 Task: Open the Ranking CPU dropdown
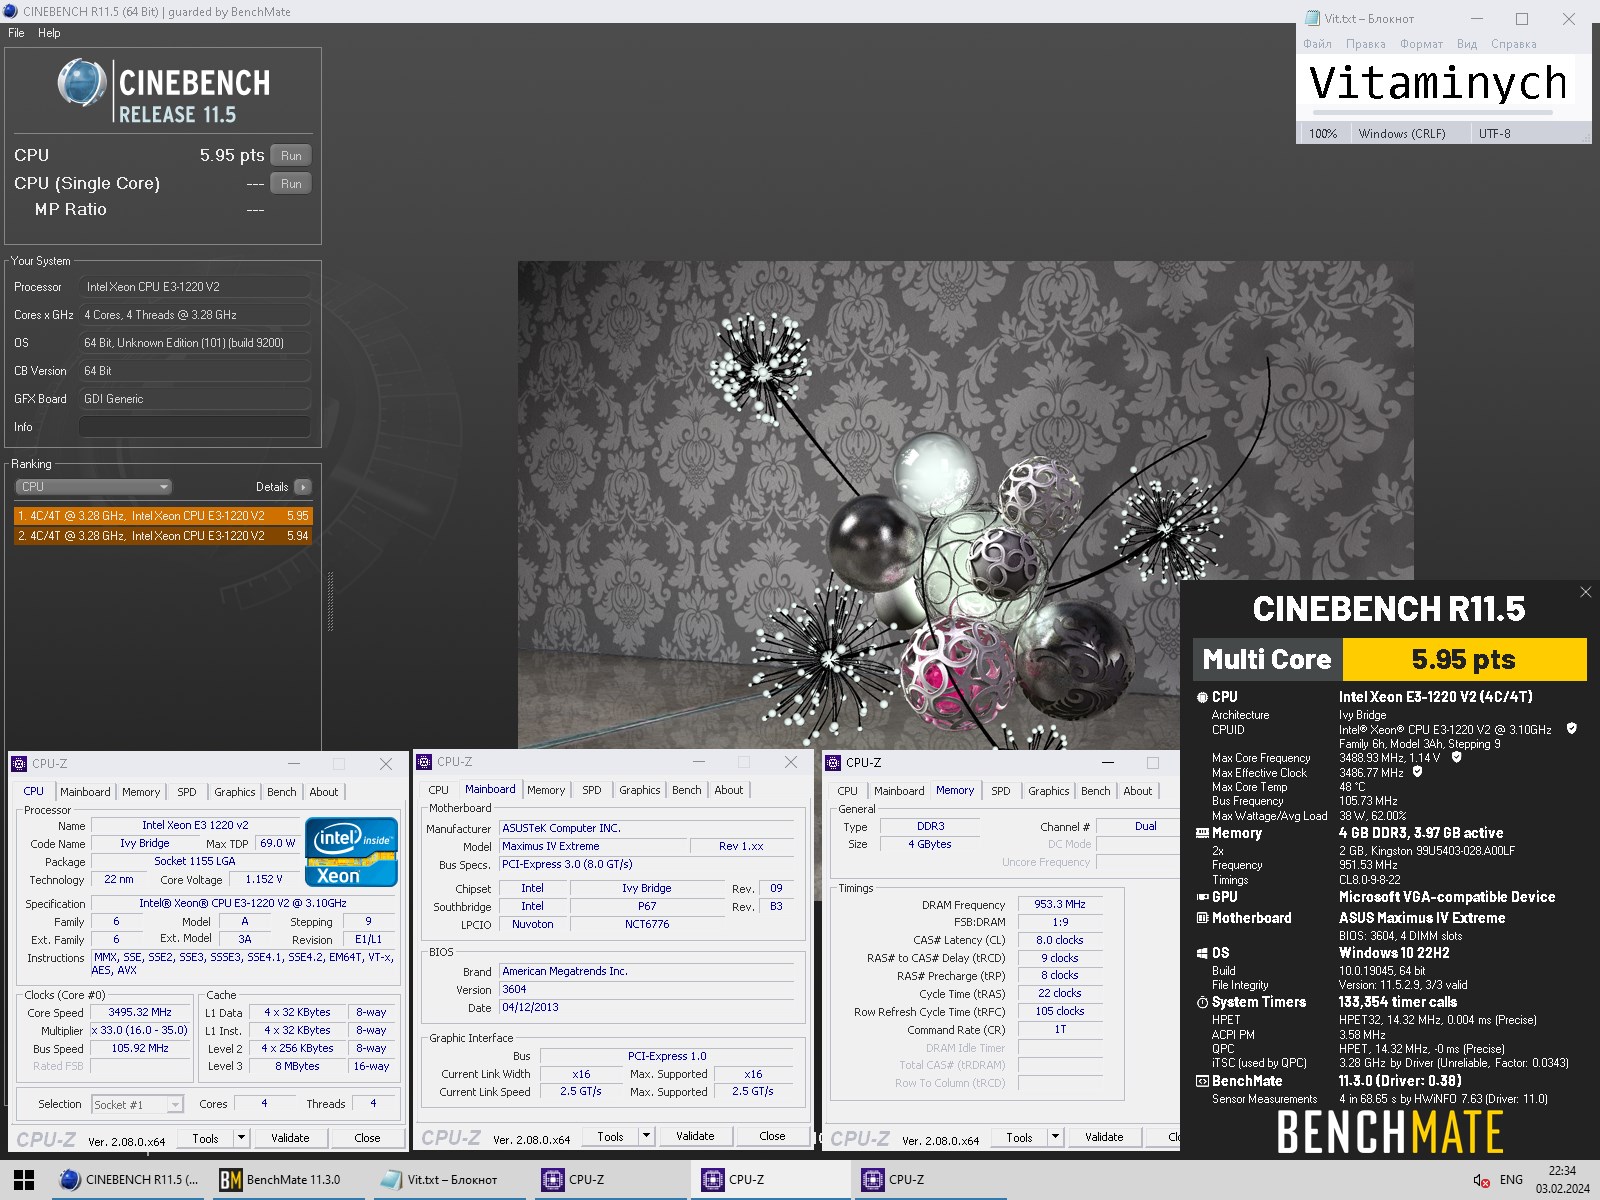point(94,487)
